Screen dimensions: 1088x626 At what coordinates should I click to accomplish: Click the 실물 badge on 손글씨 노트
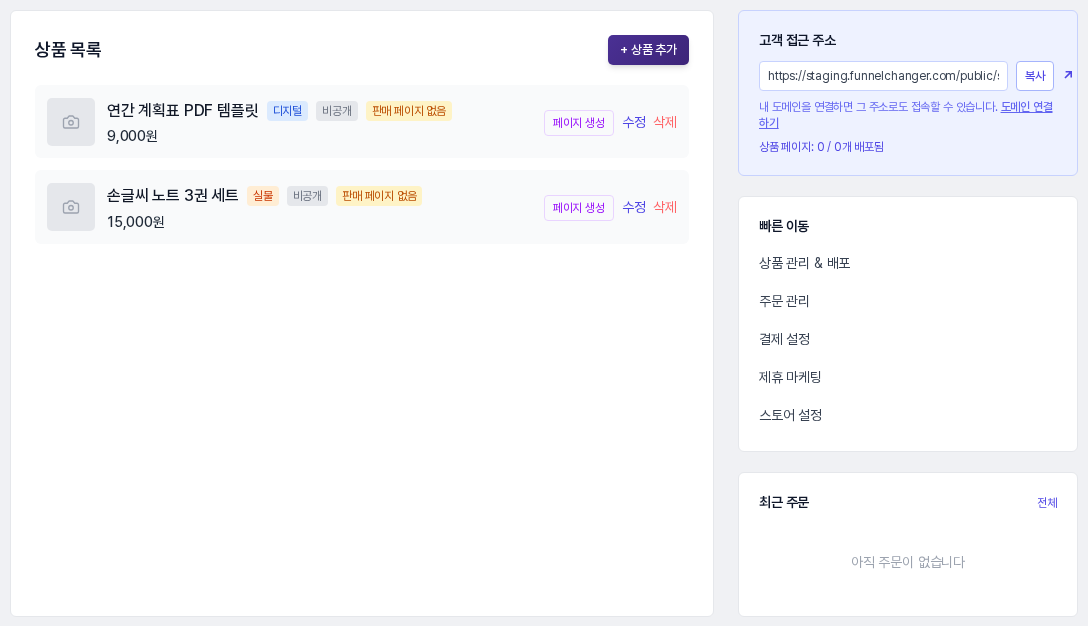[263, 196]
